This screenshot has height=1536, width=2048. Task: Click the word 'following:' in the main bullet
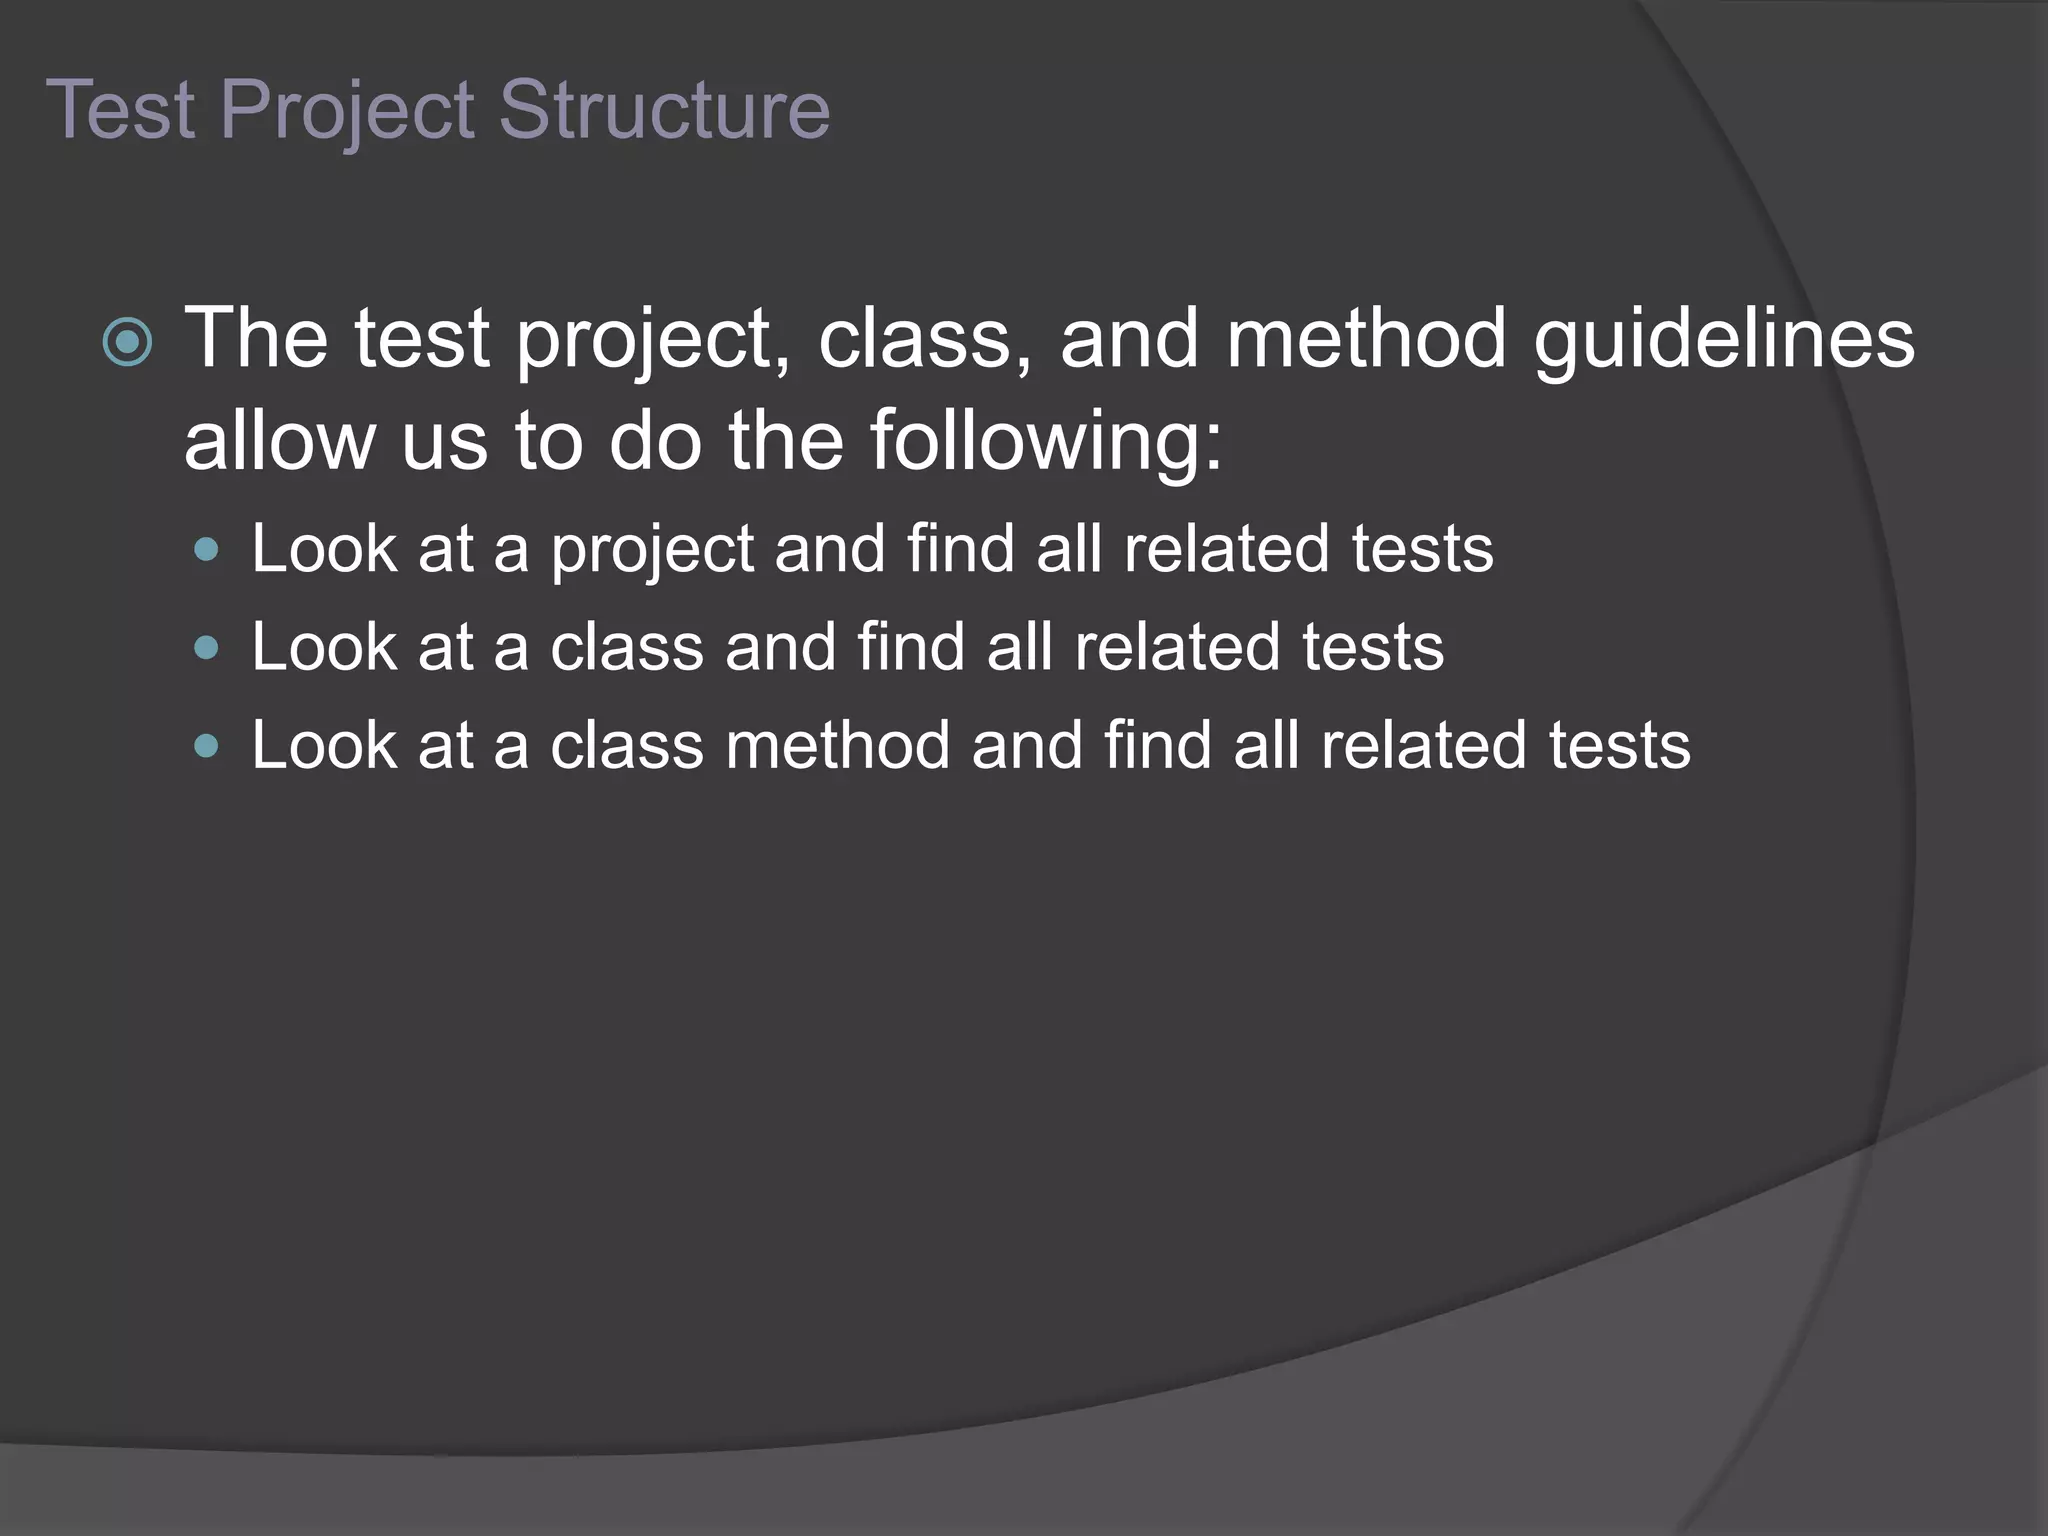1045,440
